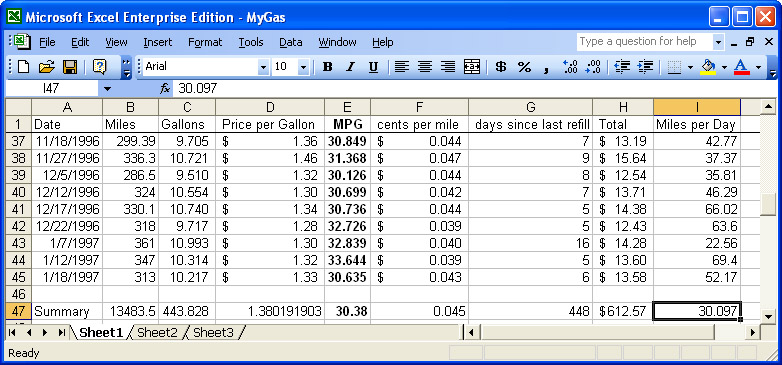Save the workbook with the floppy disk icon
782x365 pixels.
pos(69,66)
